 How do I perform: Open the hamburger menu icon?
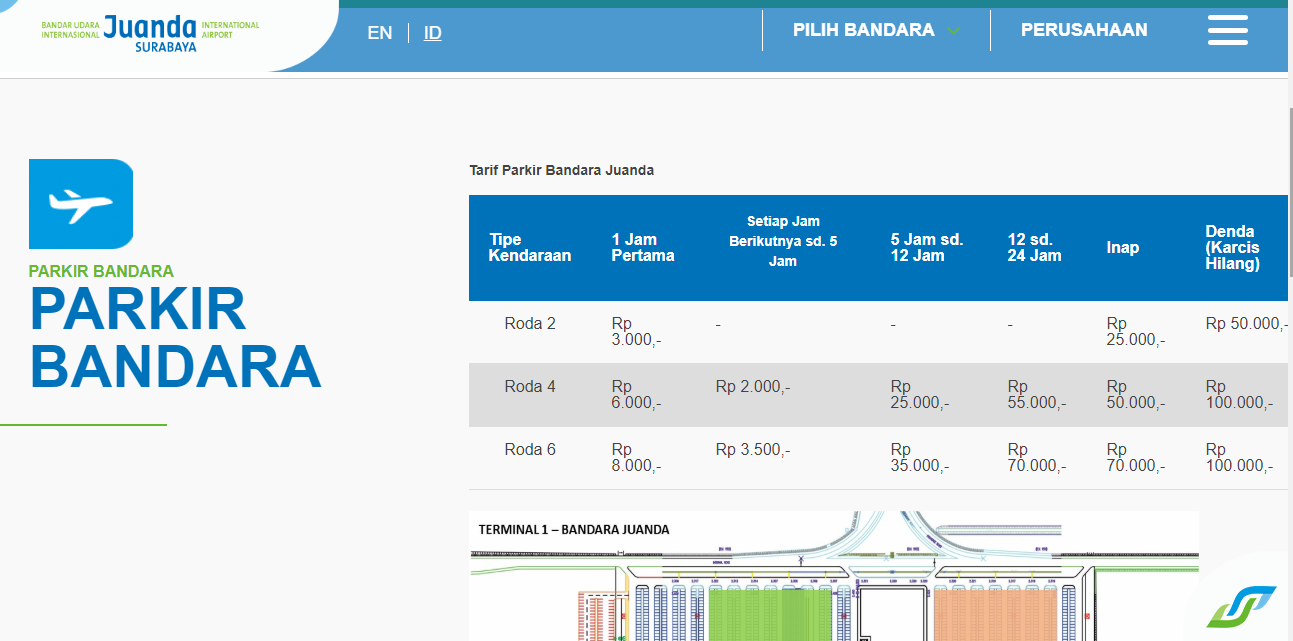click(x=1227, y=30)
